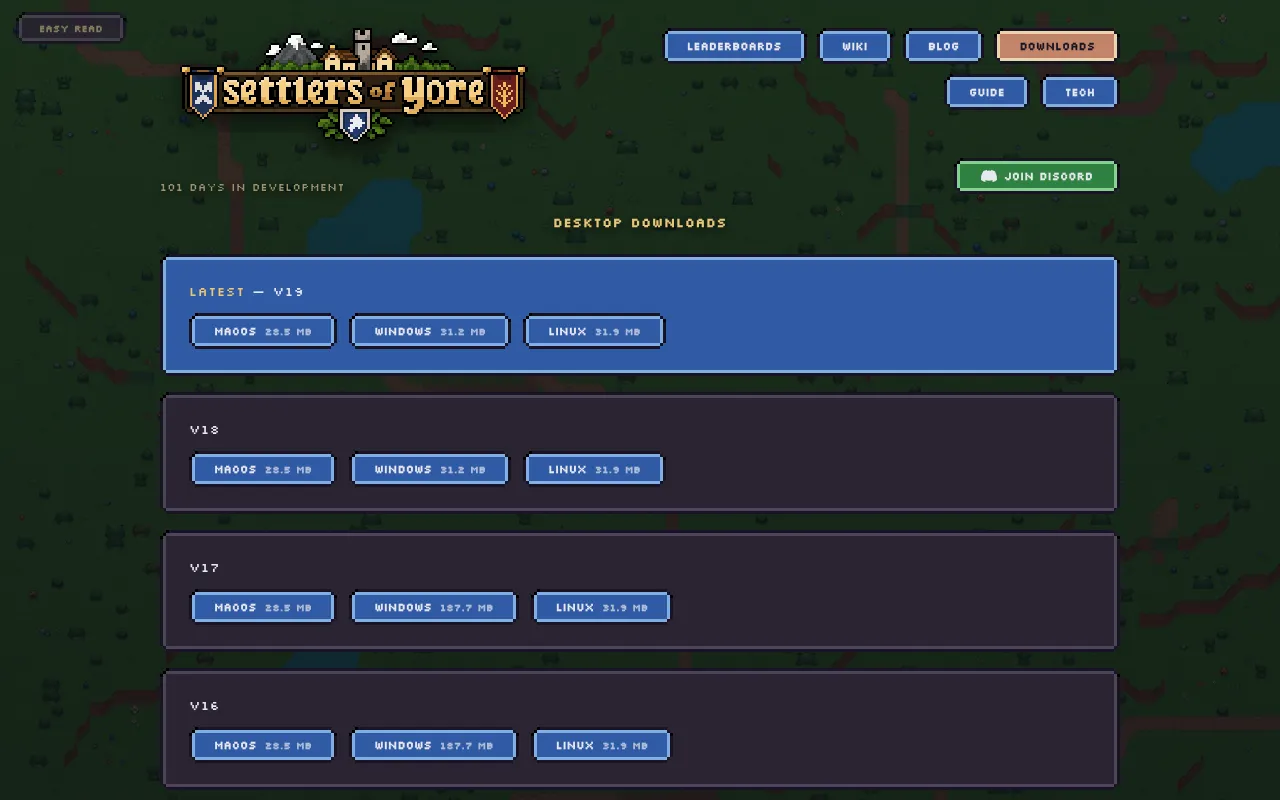Download V17 for Windows

point(434,607)
